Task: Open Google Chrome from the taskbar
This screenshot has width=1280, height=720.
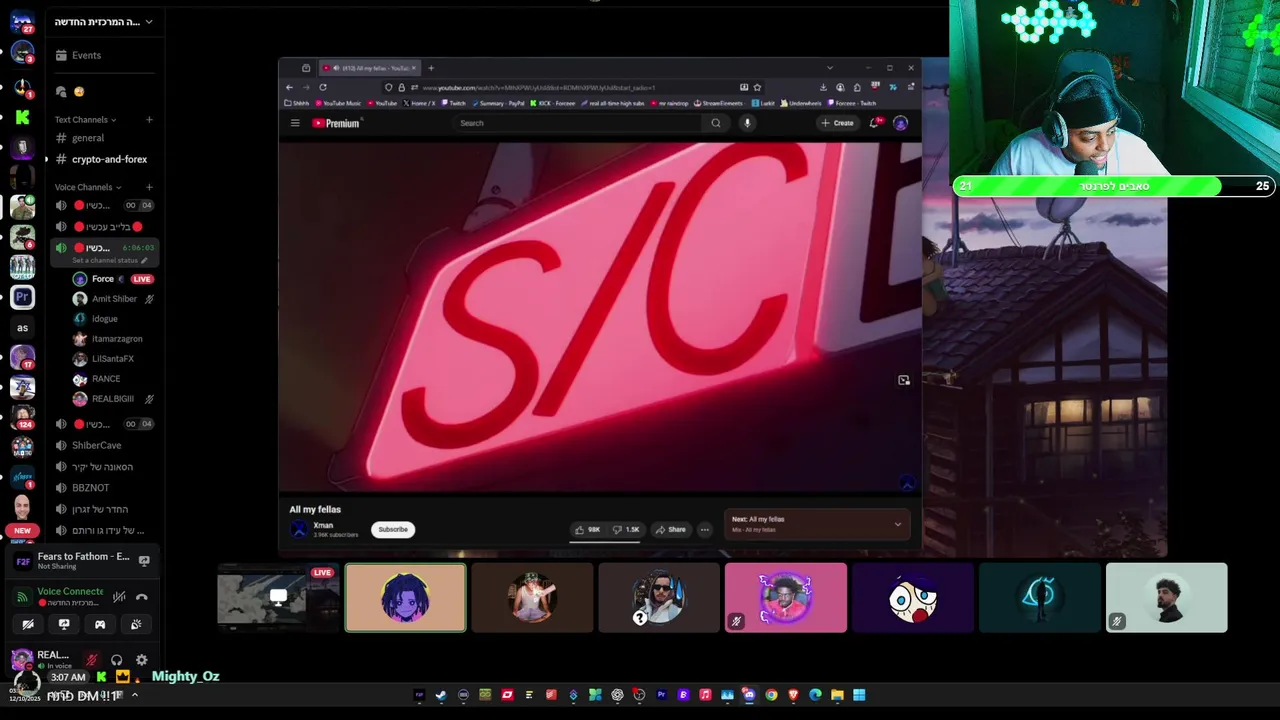Action: [771, 695]
